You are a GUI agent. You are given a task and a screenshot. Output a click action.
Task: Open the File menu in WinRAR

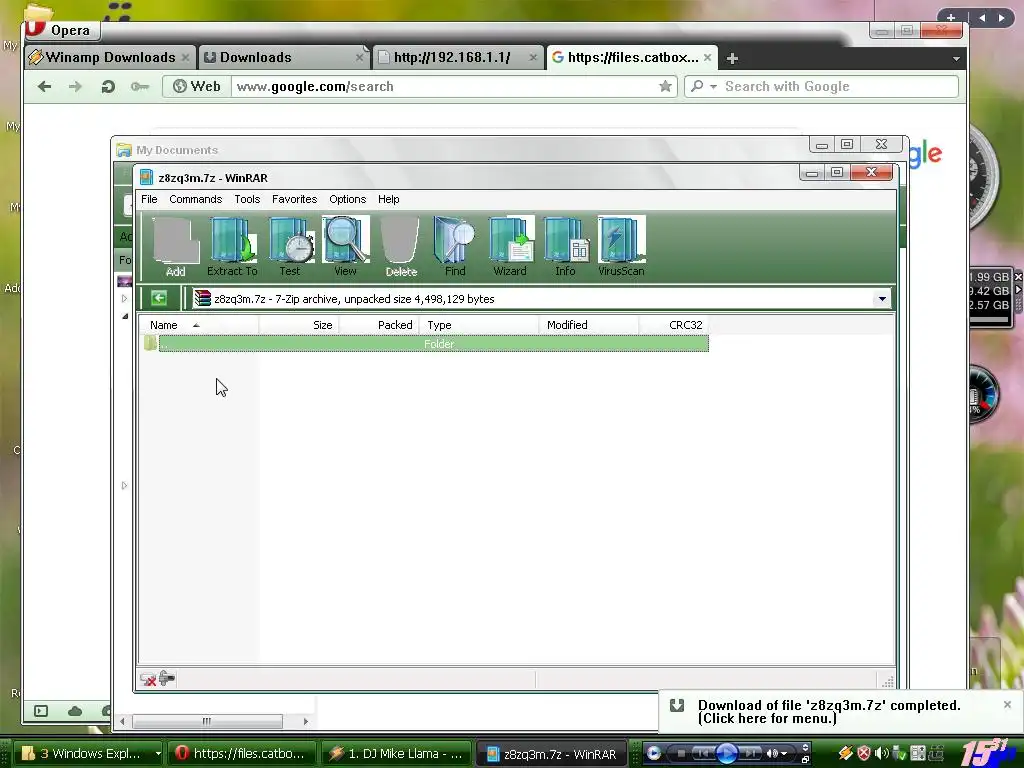149,199
